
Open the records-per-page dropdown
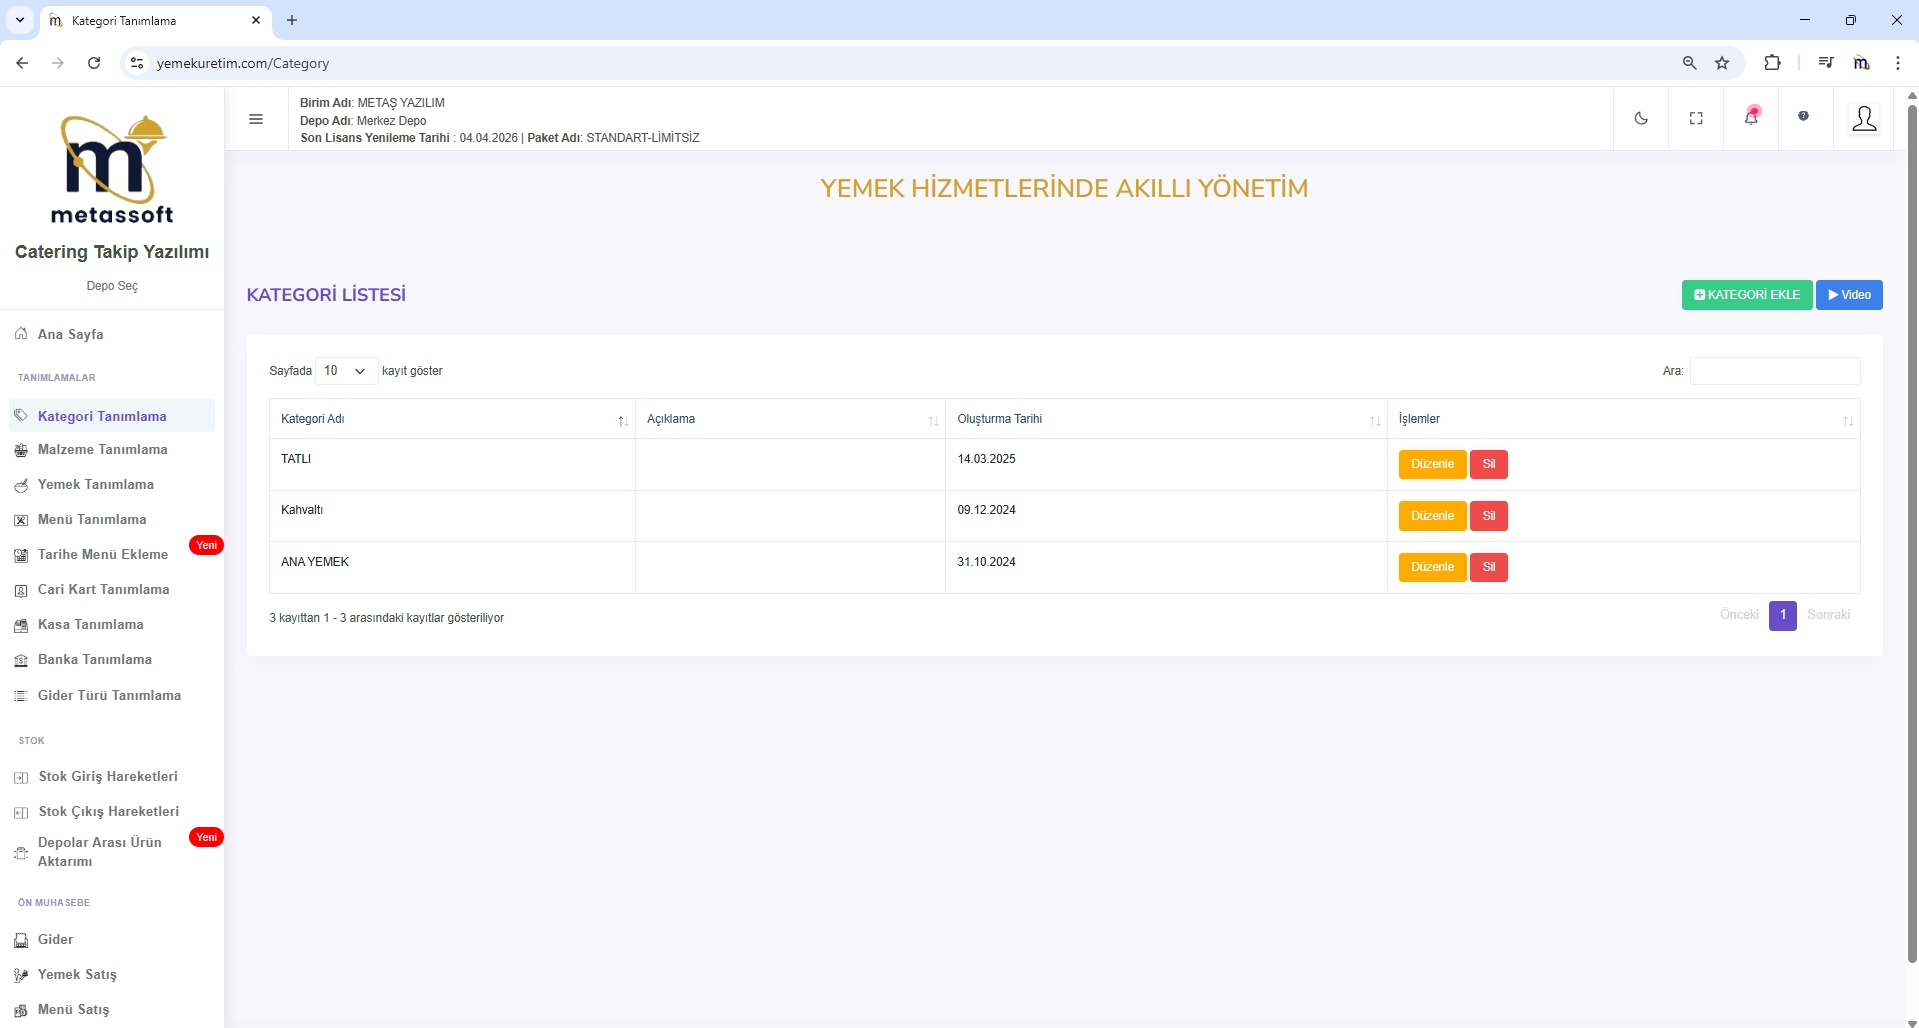[346, 371]
